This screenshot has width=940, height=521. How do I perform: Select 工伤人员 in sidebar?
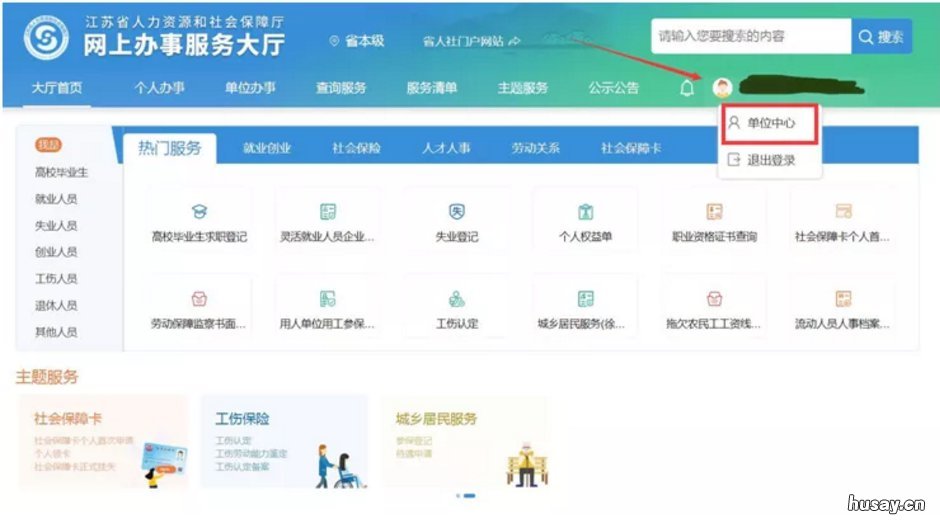[x=56, y=279]
